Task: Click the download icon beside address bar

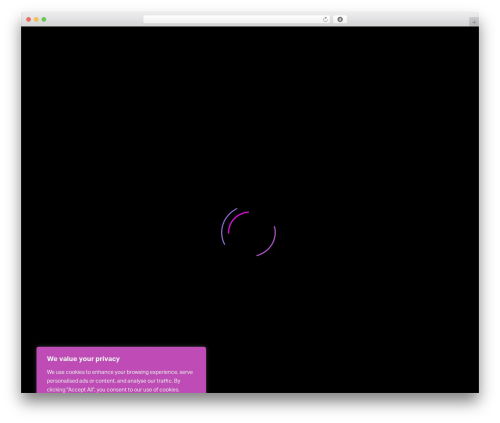Action: 340,20
